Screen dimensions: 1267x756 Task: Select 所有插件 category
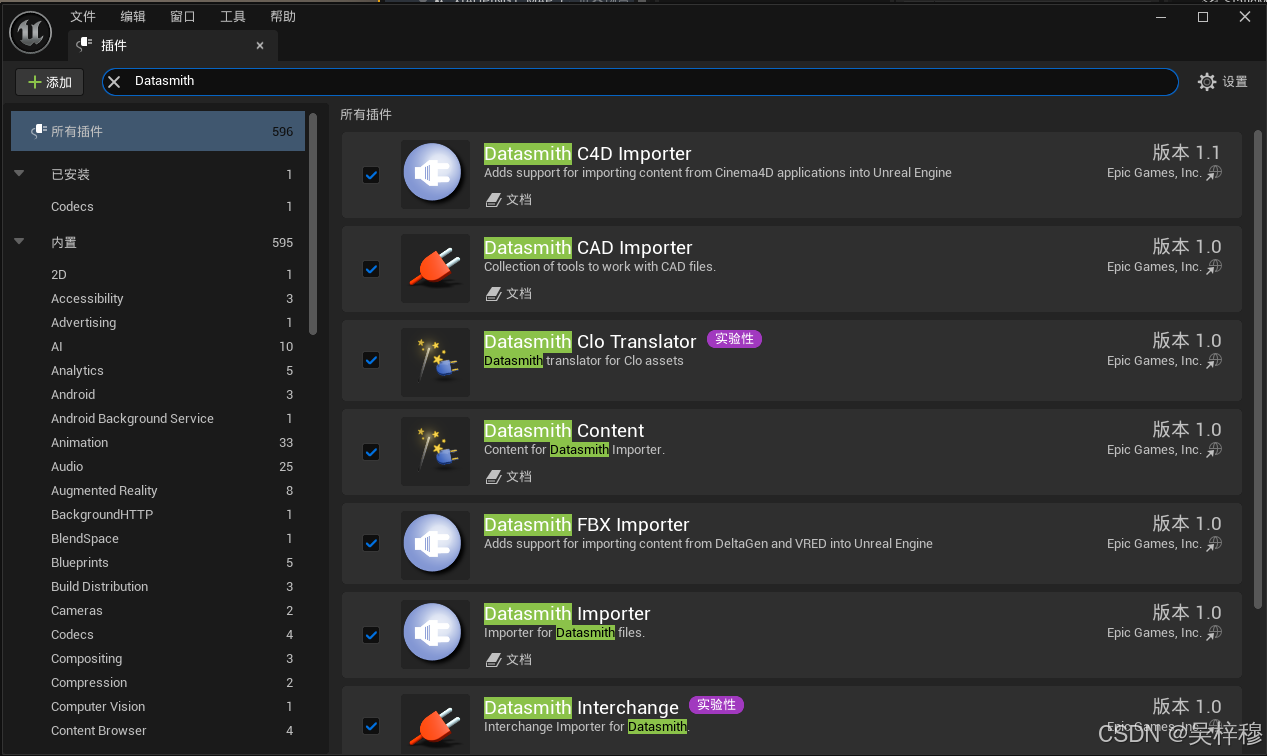[x=158, y=131]
